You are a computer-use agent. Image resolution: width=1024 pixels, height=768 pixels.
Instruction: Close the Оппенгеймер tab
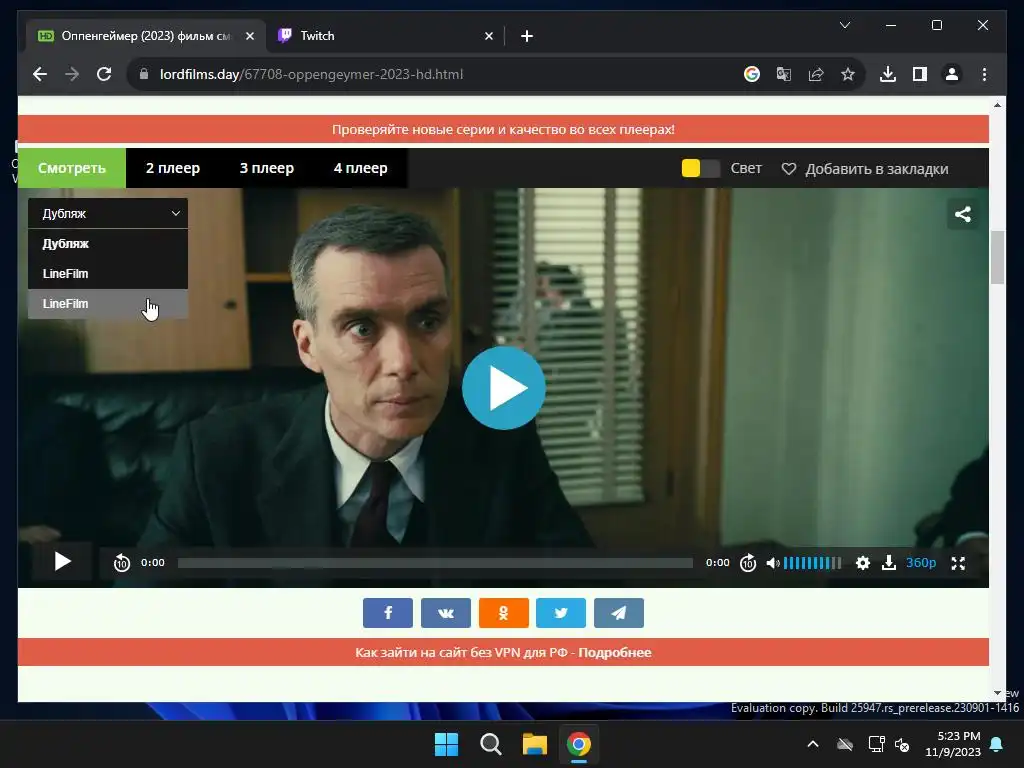pos(249,36)
